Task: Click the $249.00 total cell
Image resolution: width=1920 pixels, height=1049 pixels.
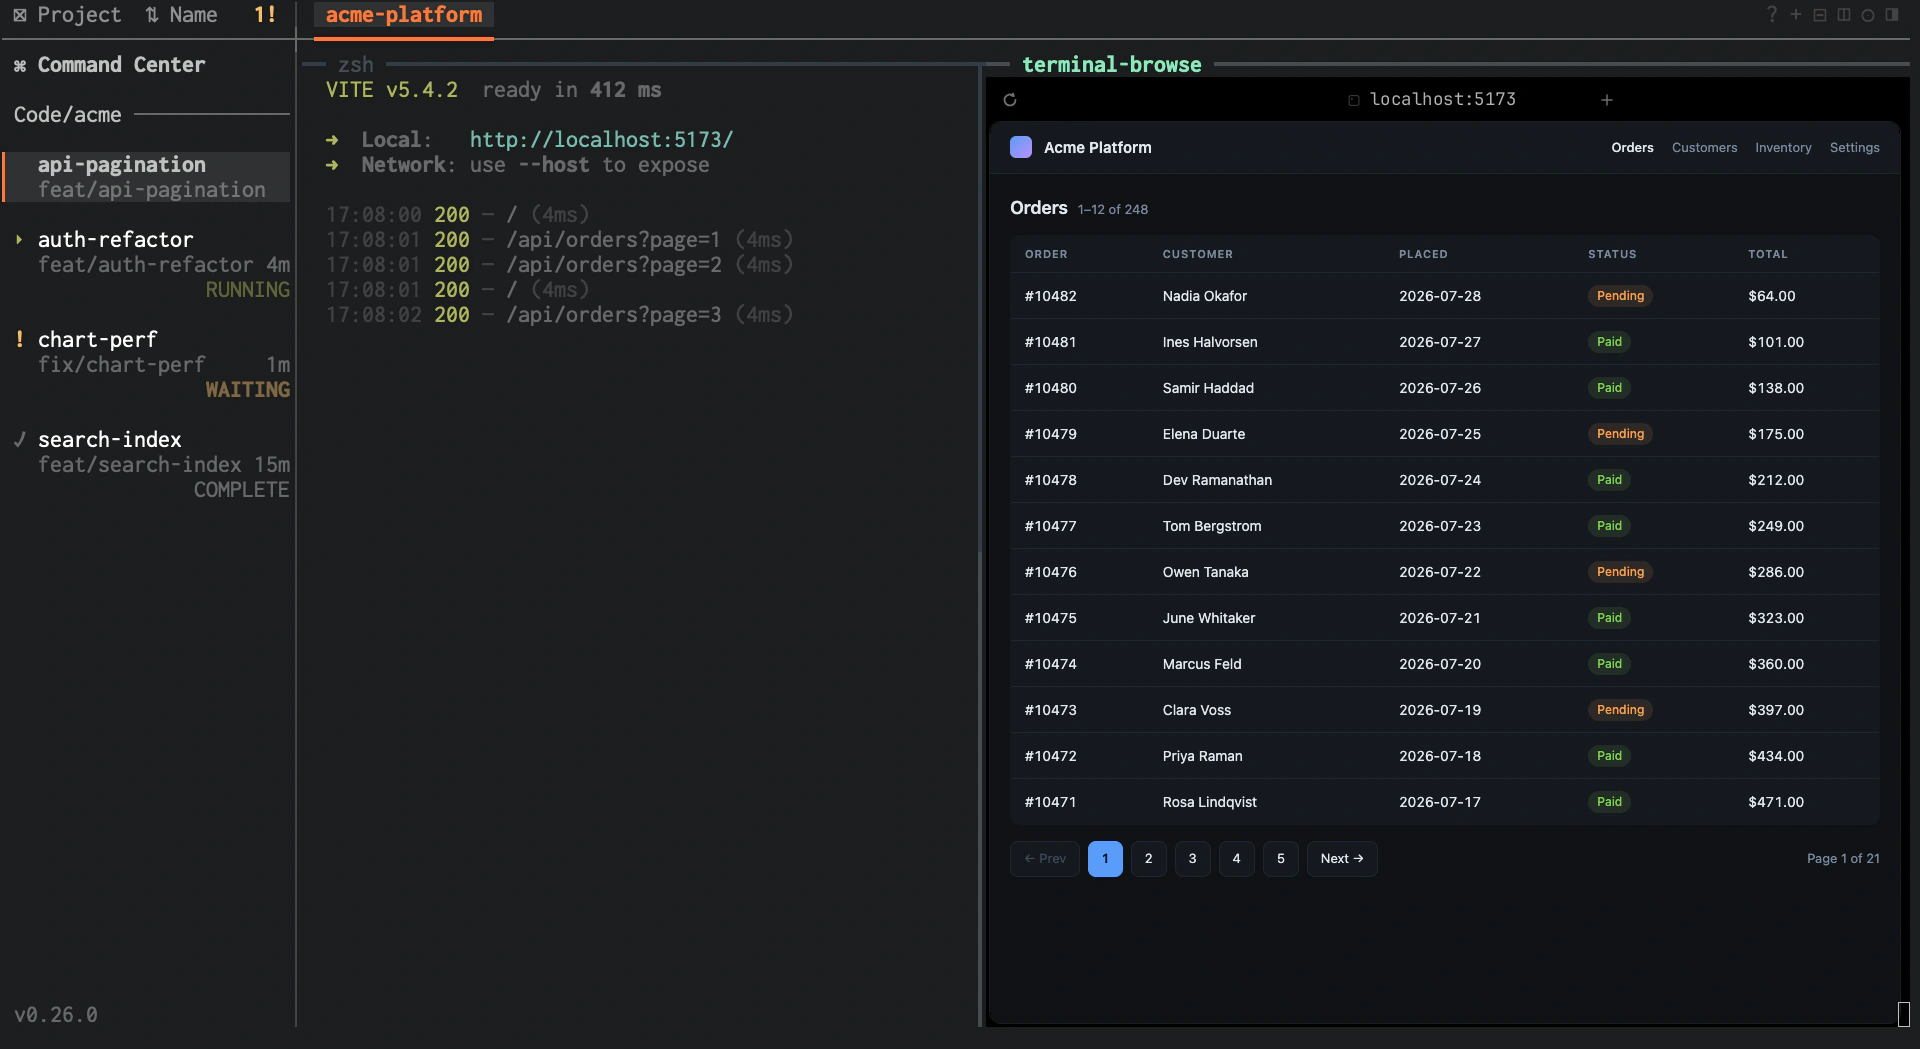Action: (1776, 526)
